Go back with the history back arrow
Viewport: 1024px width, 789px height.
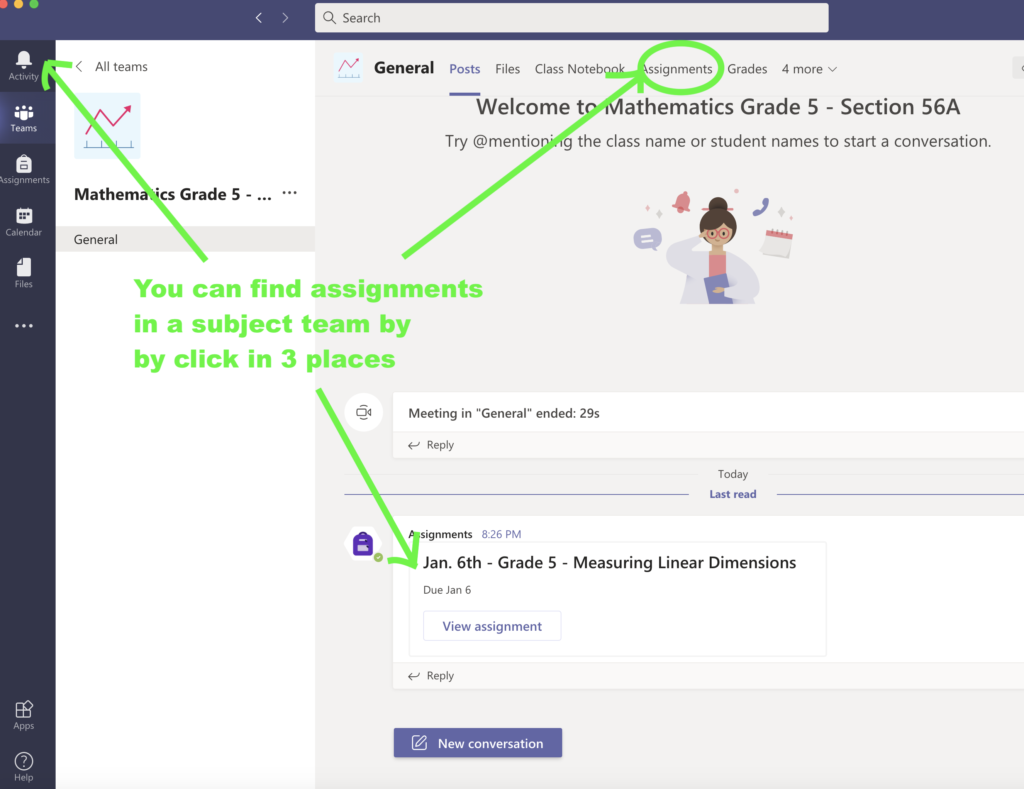tap(259, 18)
